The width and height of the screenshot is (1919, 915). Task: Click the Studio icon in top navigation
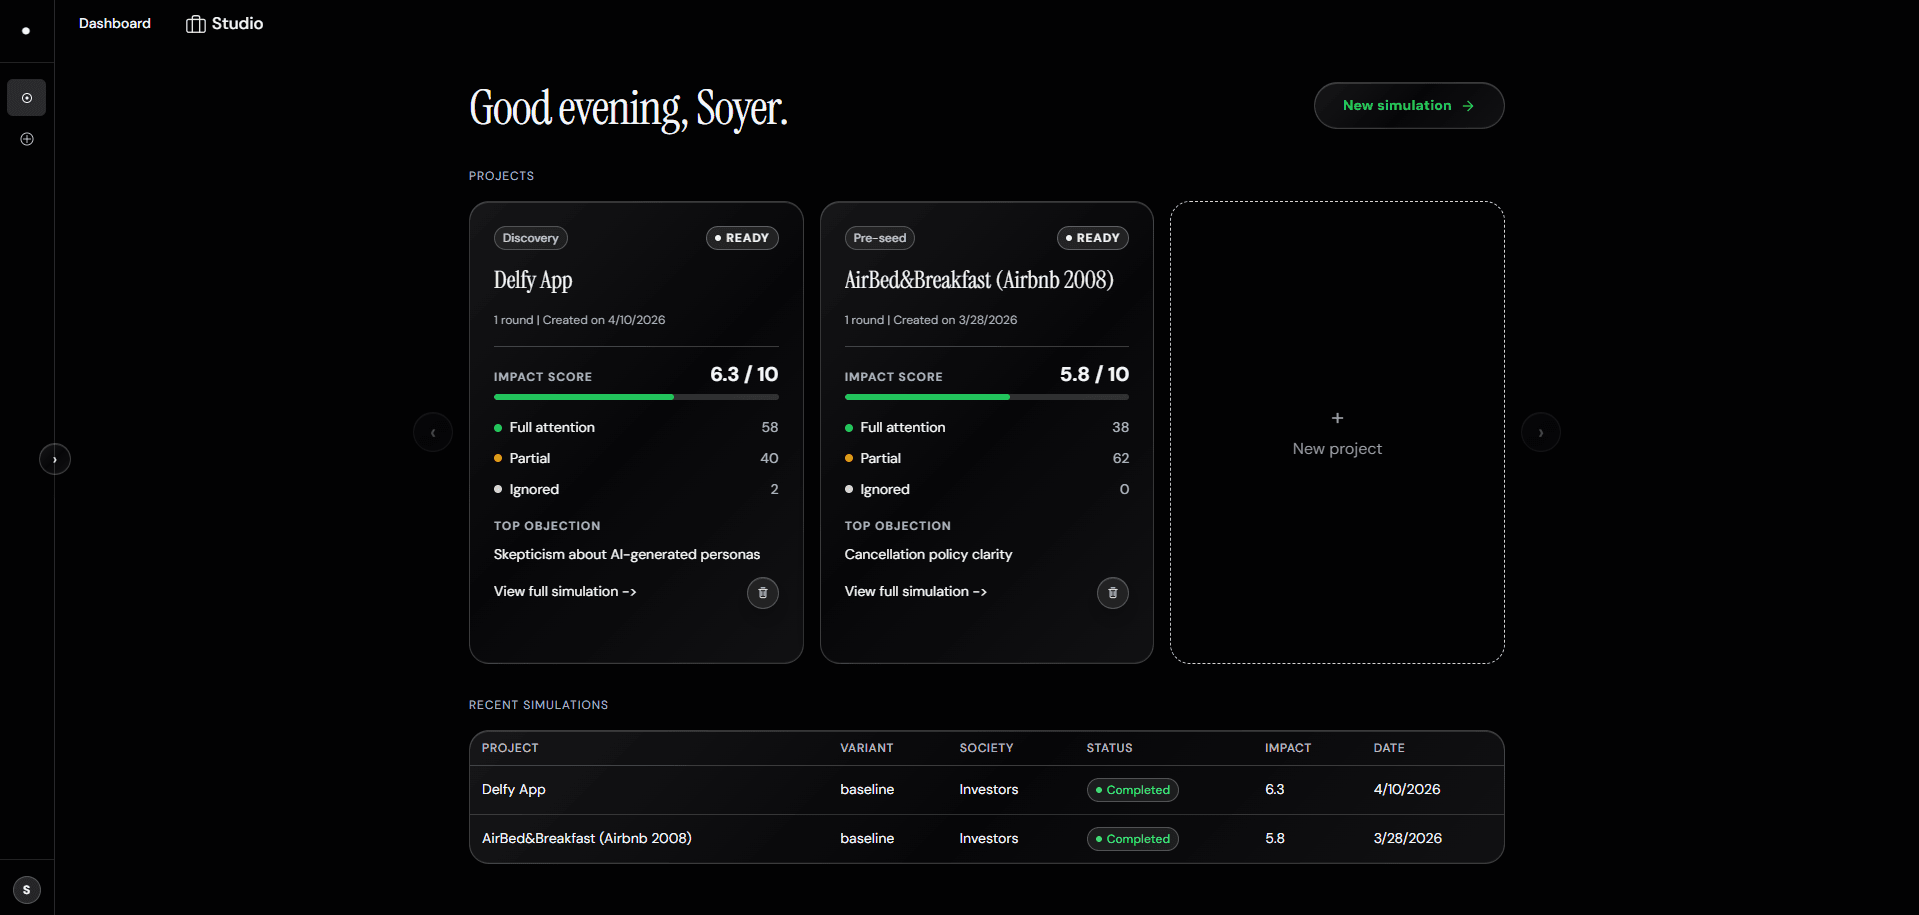pyautogui.click(x=196, y=24)
